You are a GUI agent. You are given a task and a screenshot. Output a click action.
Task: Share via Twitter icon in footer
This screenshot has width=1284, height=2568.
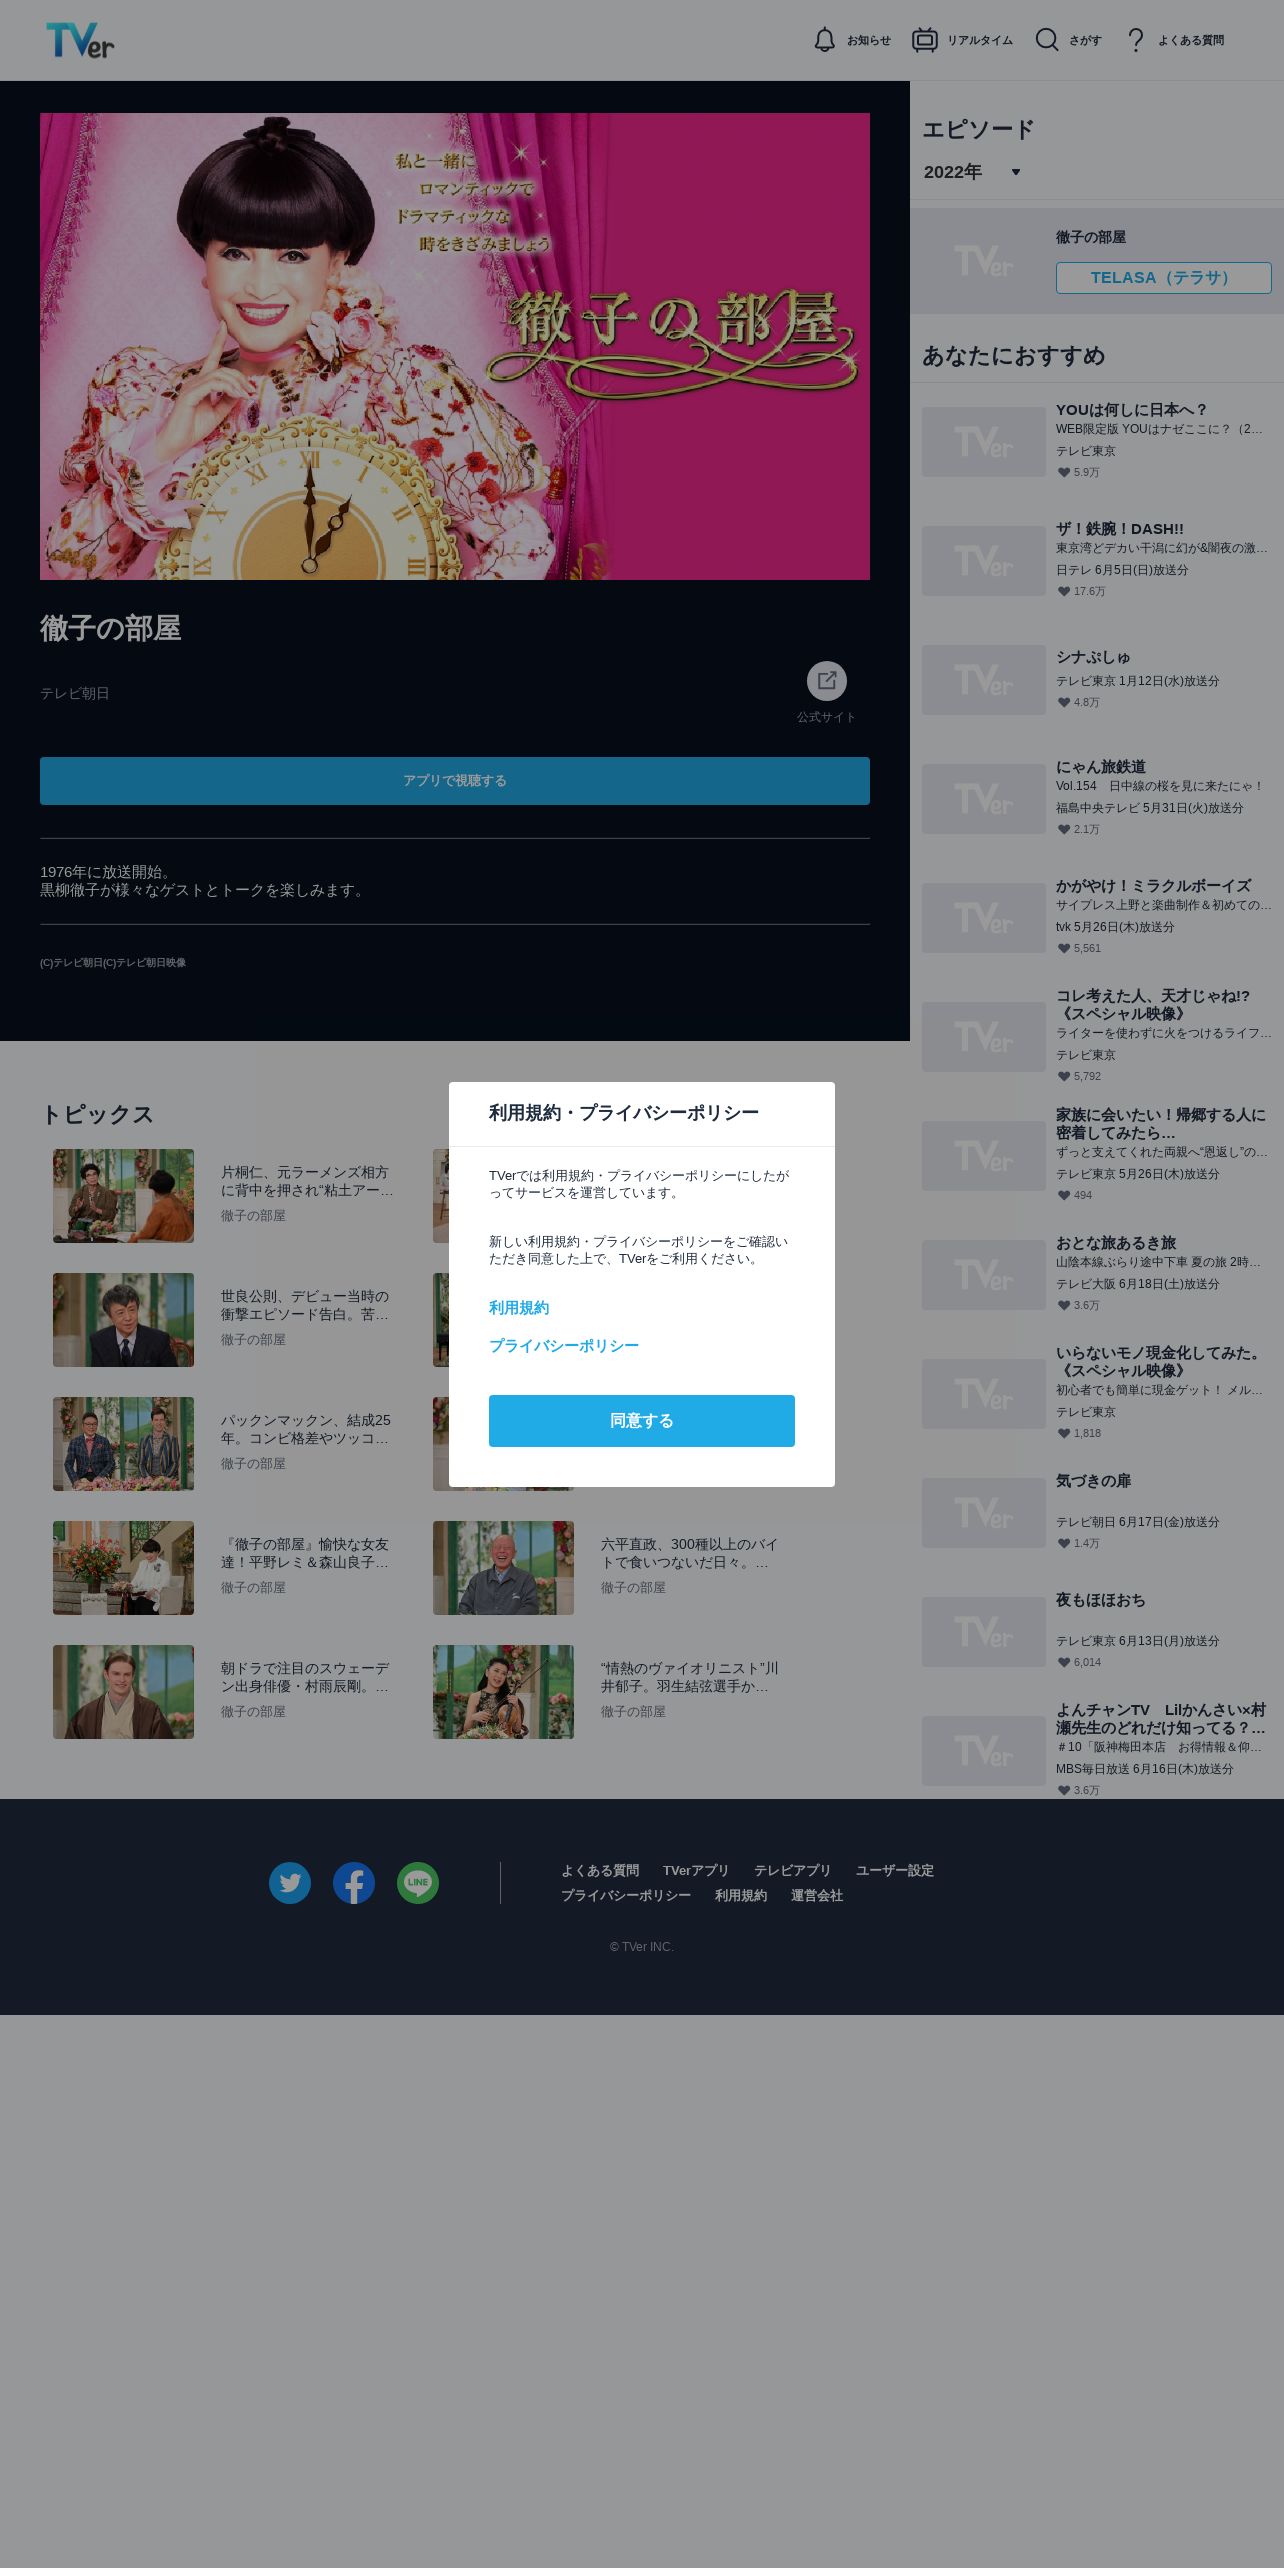(290, 1883)
